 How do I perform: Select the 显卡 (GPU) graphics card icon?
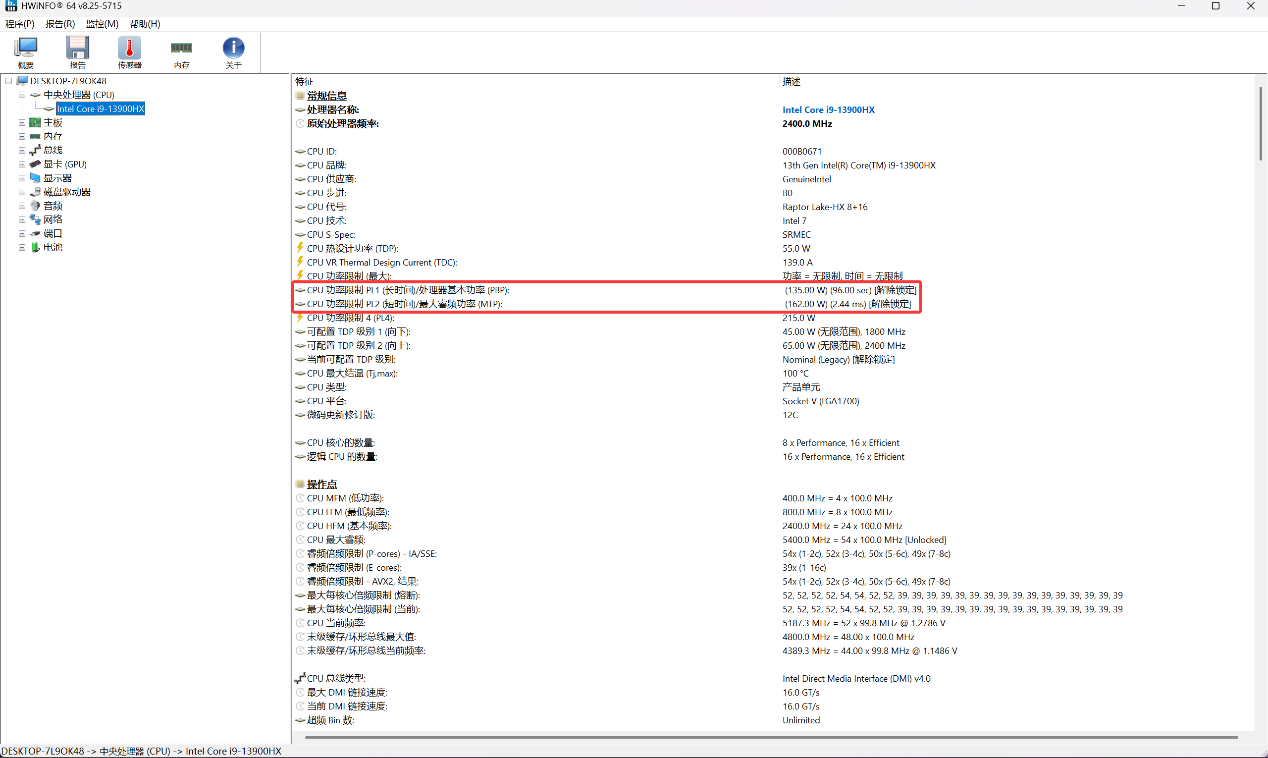coord(35,164)
